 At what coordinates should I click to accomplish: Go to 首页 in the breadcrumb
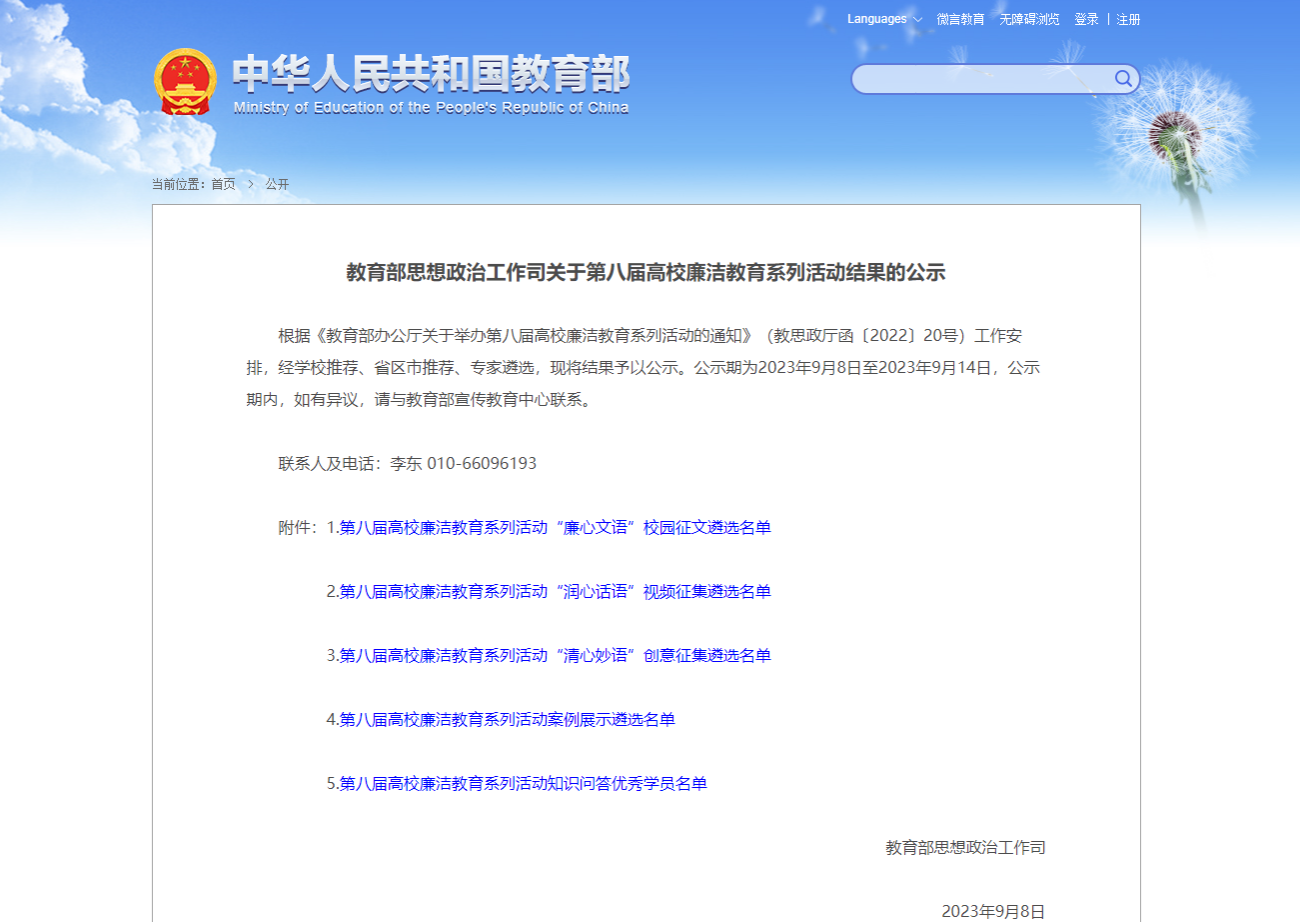223,184
